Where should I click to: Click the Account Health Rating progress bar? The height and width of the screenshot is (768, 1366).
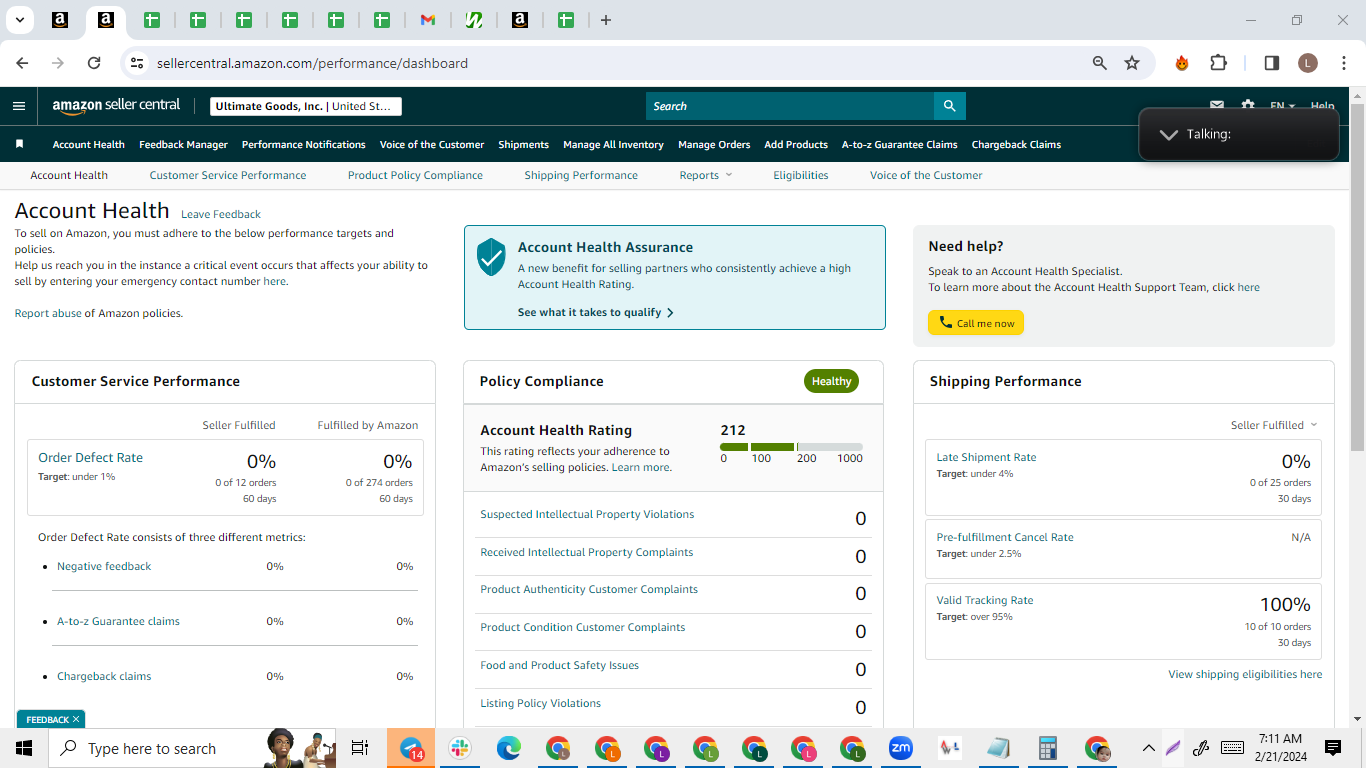(x=791, y=447)
